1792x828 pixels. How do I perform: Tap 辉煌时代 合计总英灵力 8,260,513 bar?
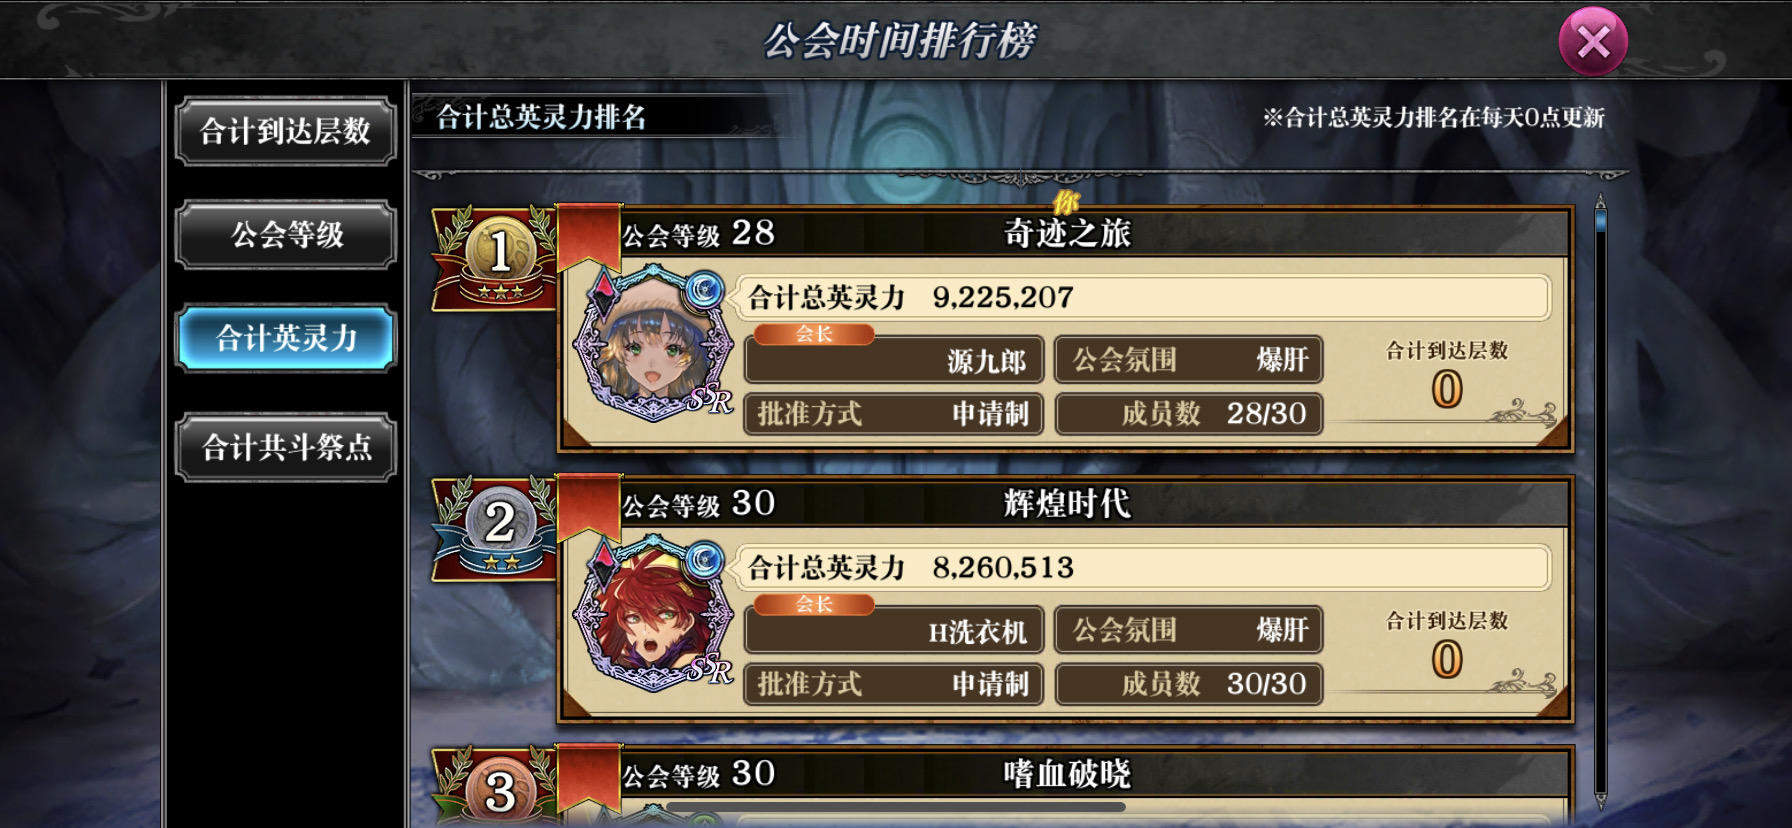point(1144,568)
